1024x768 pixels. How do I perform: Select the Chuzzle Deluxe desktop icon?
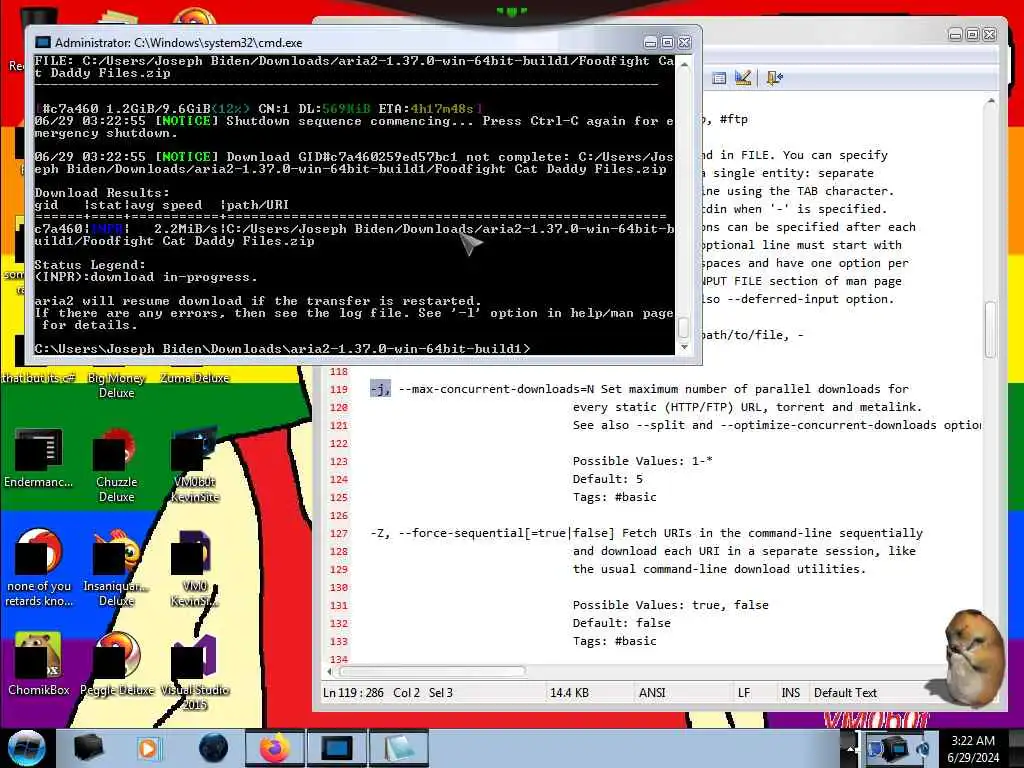[116, 465]
